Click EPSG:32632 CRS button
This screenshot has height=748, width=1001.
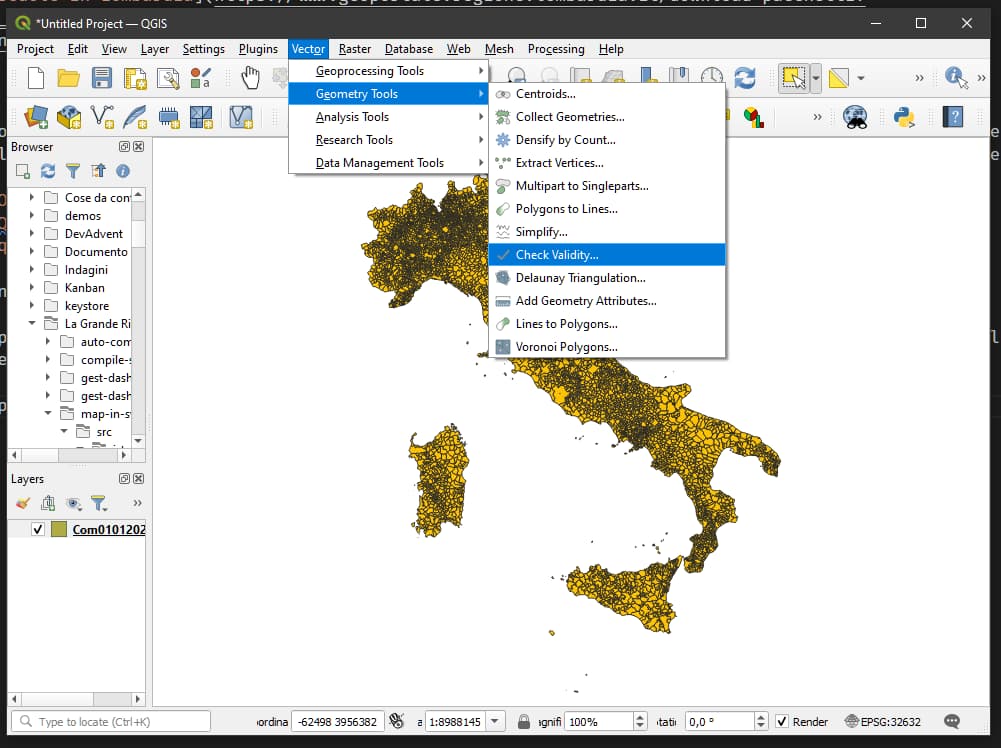tap(882, 722)
